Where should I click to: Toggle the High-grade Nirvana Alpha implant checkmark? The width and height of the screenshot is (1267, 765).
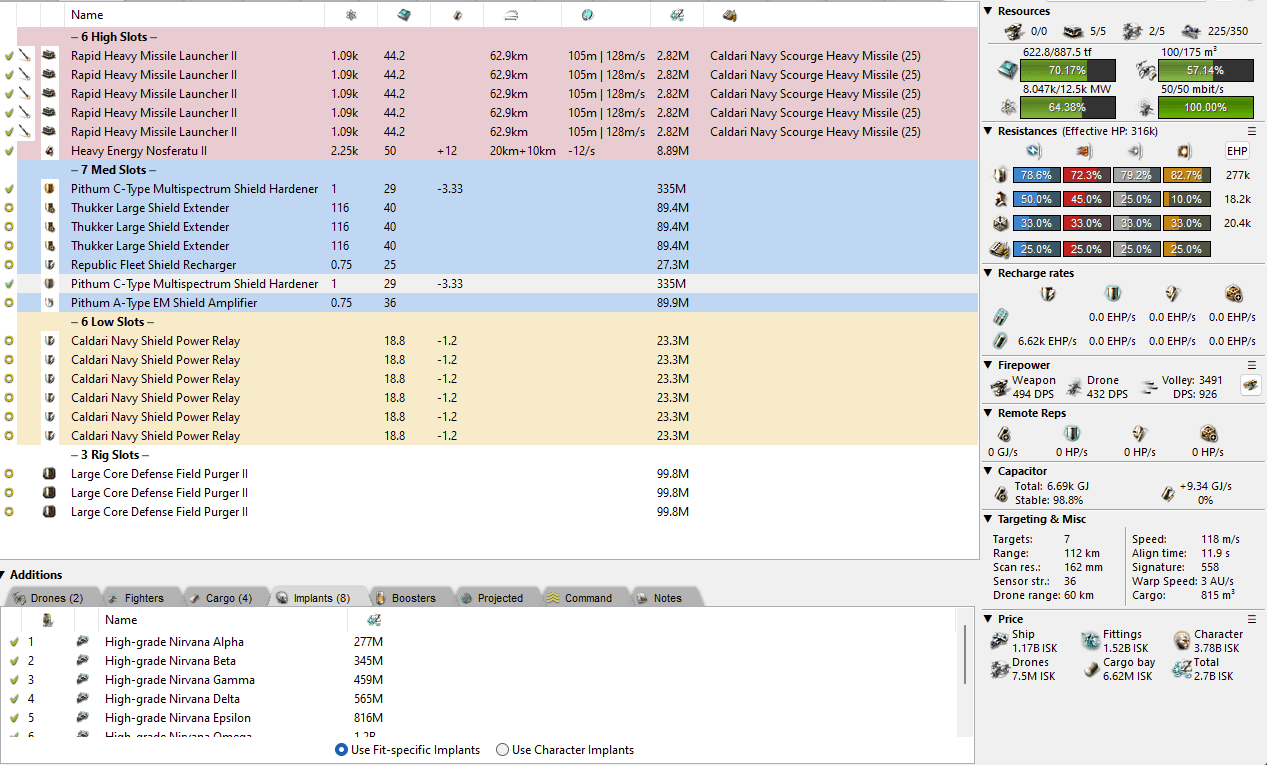pos(14,642)
